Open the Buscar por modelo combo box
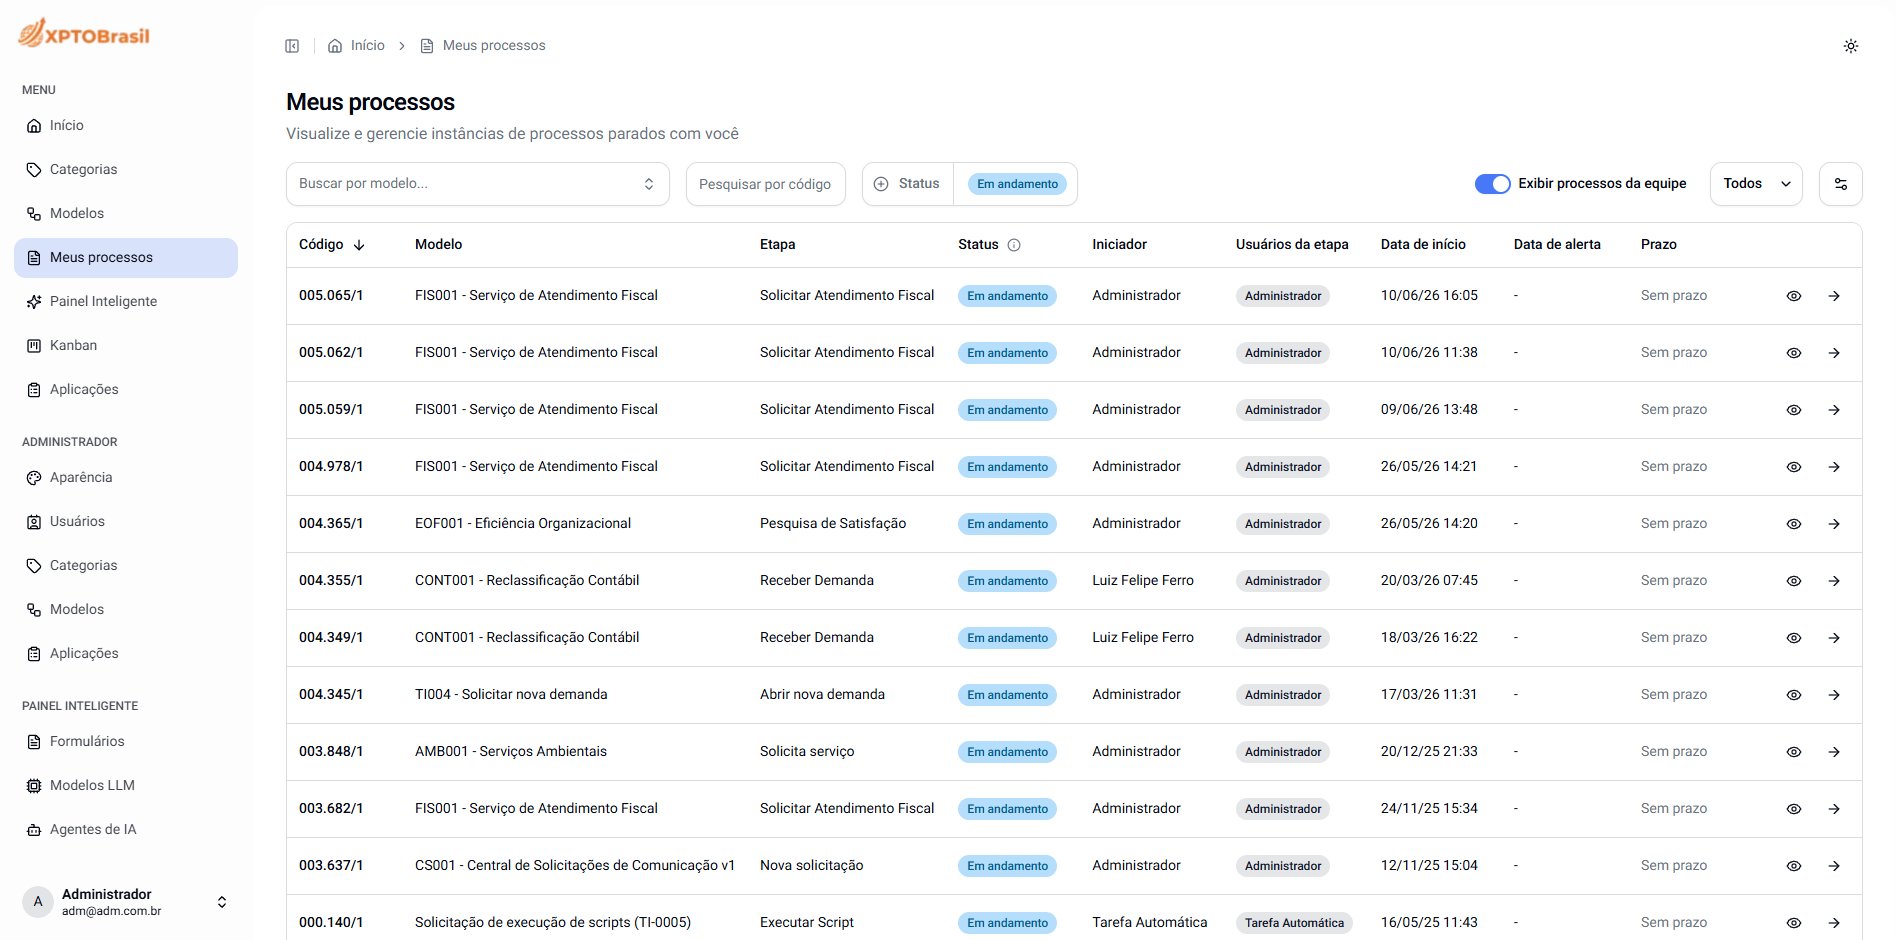This screenshot has height=940, width=1896. pyautogui.click(x=478, y=184)
